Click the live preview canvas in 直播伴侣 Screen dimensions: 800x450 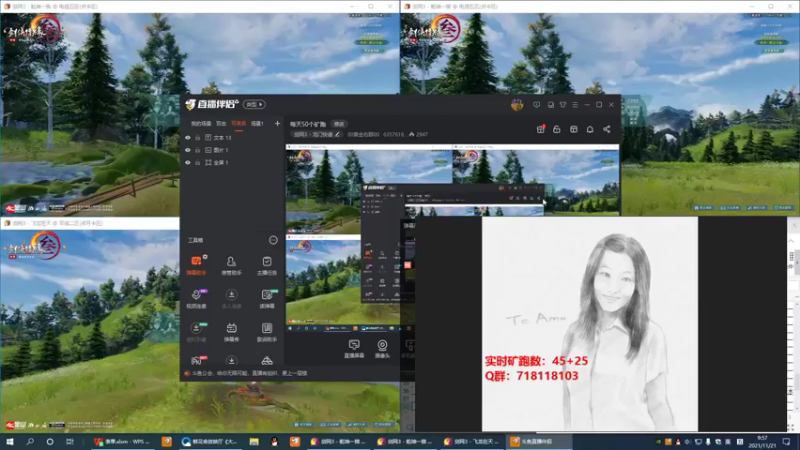[453, 239]
